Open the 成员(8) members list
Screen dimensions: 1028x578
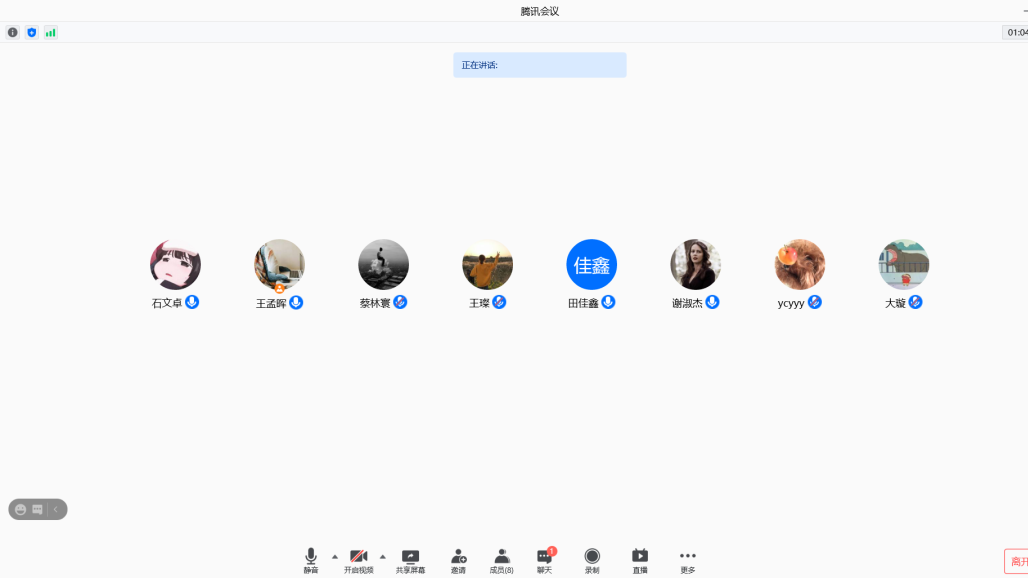501,559
